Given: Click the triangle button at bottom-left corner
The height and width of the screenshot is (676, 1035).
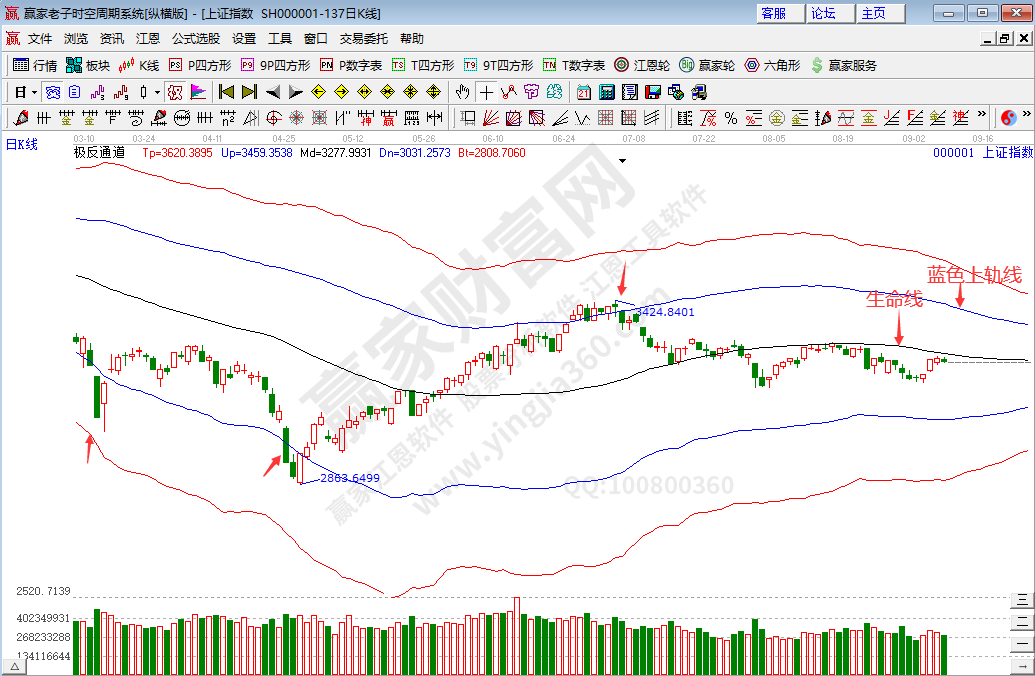Looking at the screenshot, I should [x=15, y=665].
